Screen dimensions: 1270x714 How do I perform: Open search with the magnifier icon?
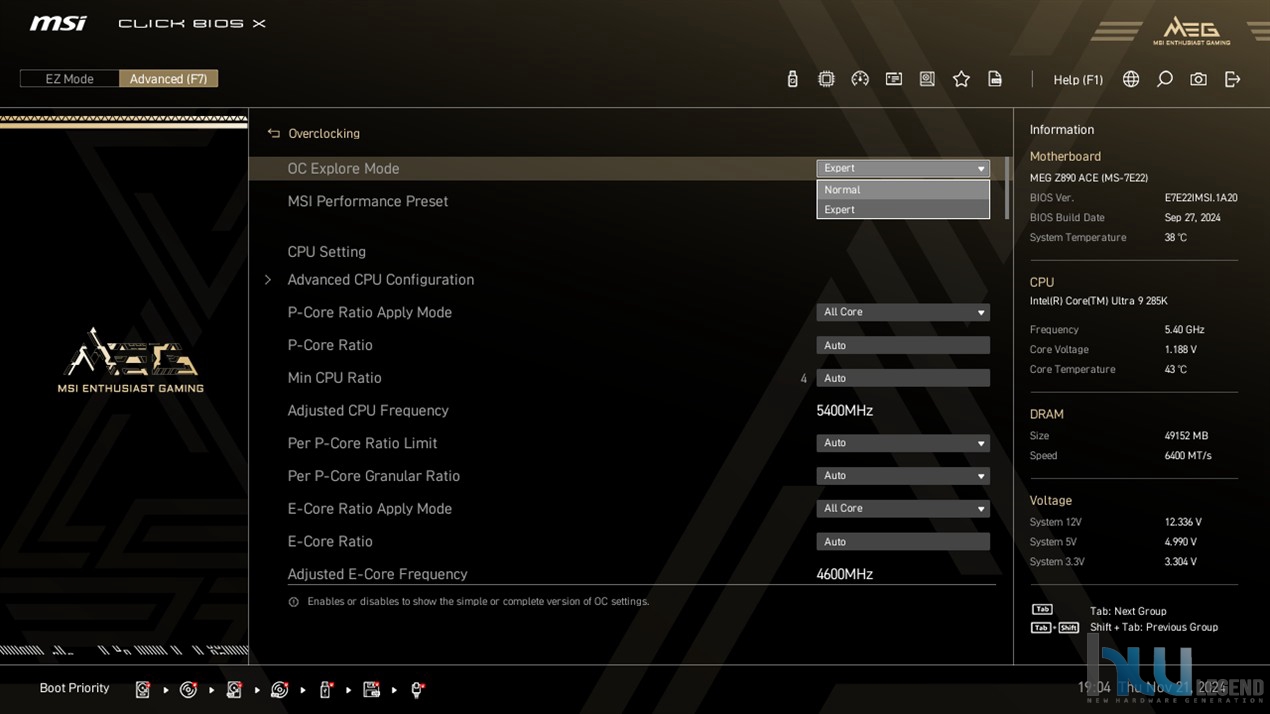1165,79
